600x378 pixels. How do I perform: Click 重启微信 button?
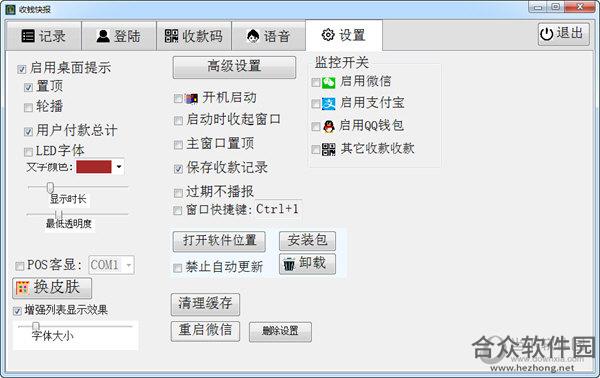[x=205, y=331]
